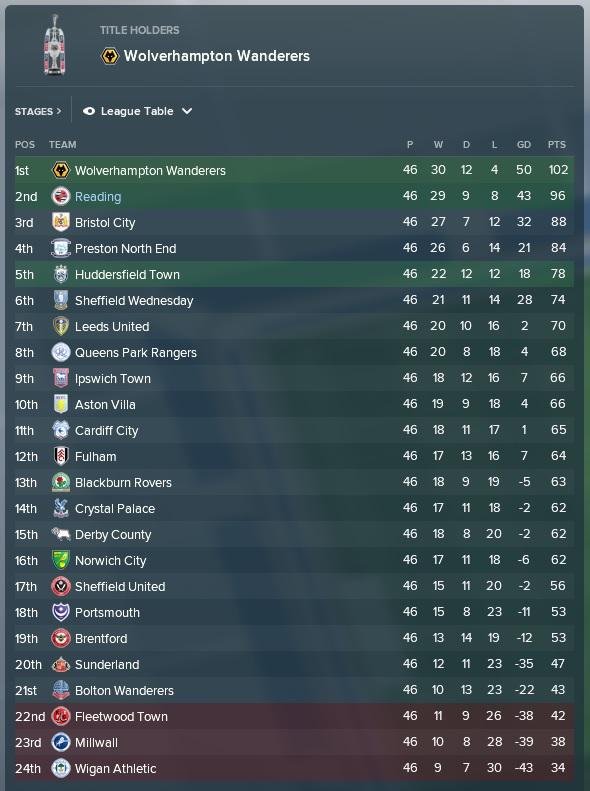590x791 pixels.
Task: Open the League Table view dropdown
Action: 137,111
